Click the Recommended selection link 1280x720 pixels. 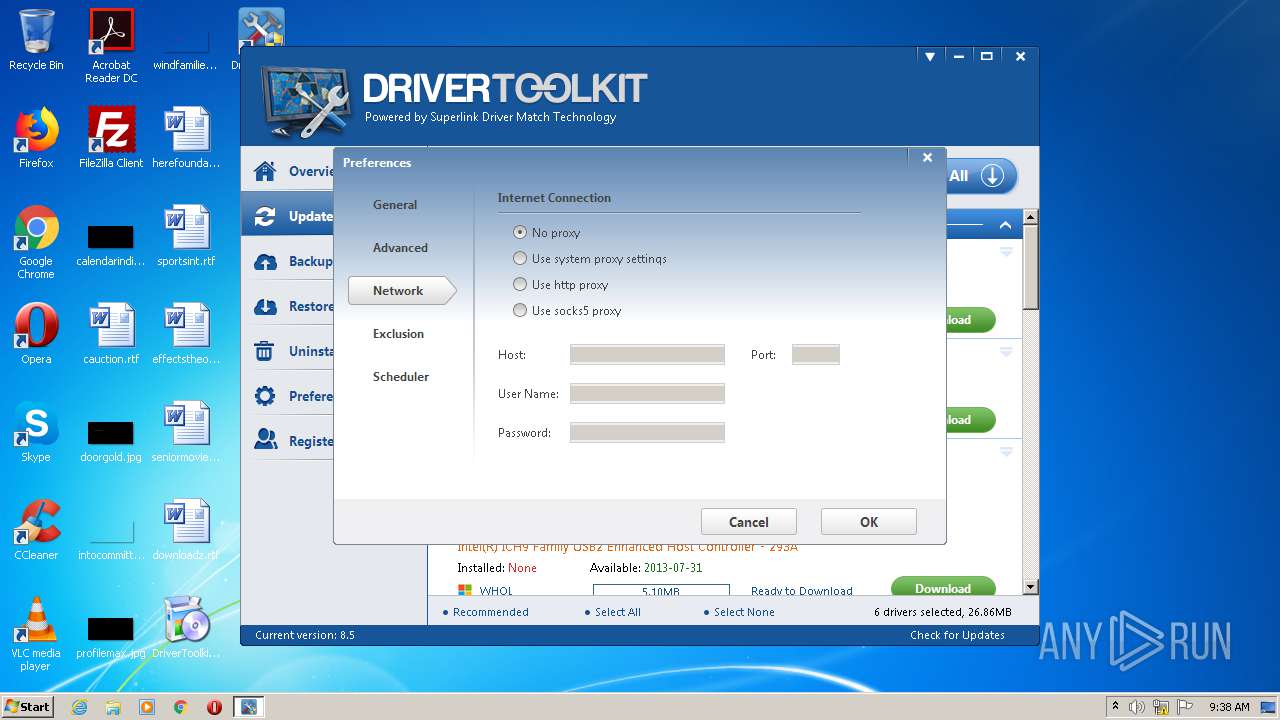click(490, 612)
